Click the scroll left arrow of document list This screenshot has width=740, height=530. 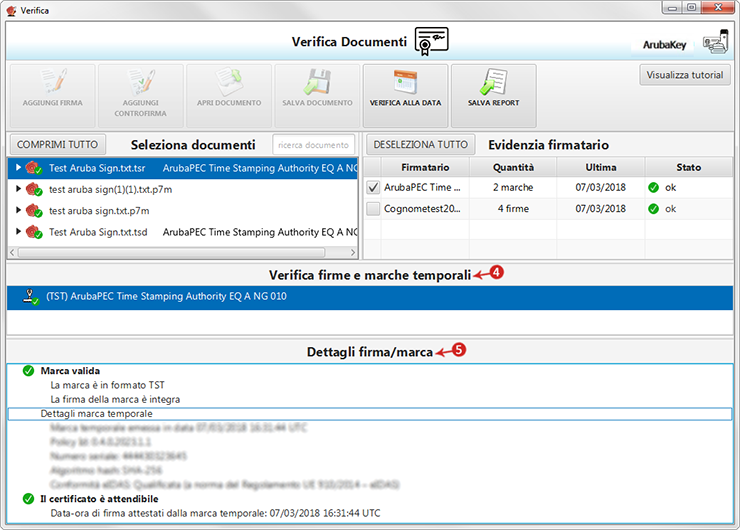[12, 252]
